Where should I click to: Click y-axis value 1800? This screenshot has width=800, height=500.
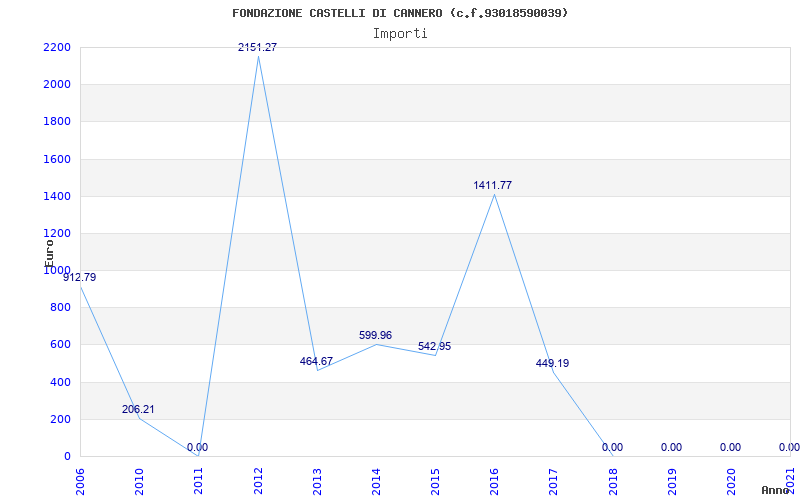coord(58,122)
